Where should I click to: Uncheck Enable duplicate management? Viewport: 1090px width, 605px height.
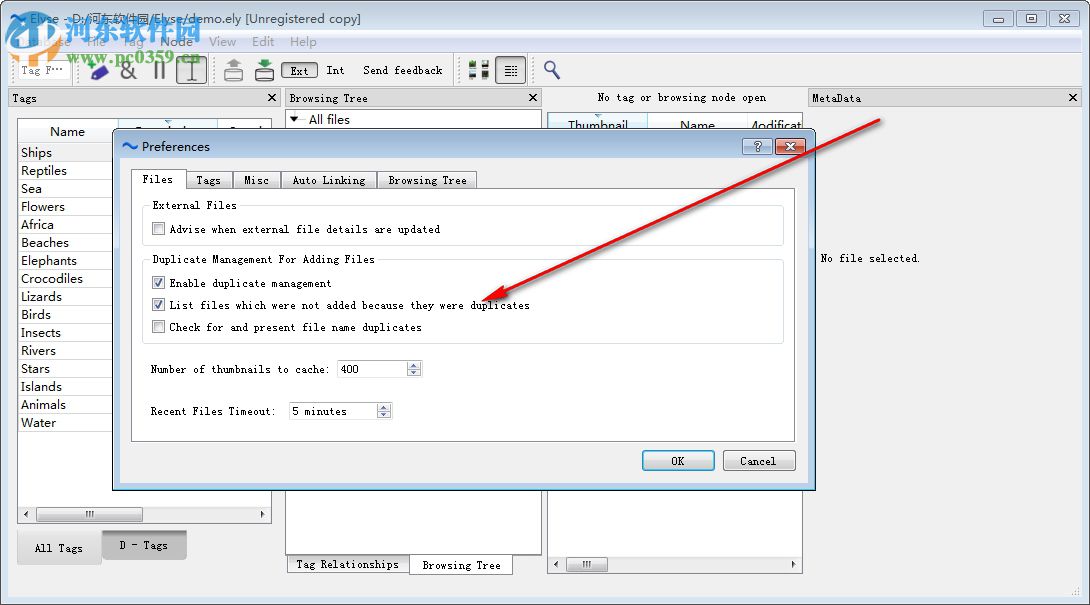pos(158,283)
